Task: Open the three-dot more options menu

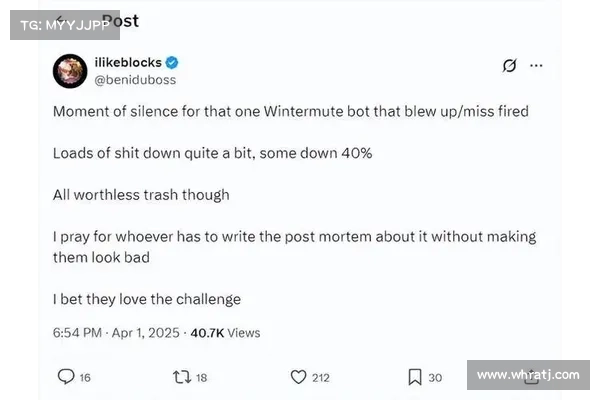Action: (536, 66)
